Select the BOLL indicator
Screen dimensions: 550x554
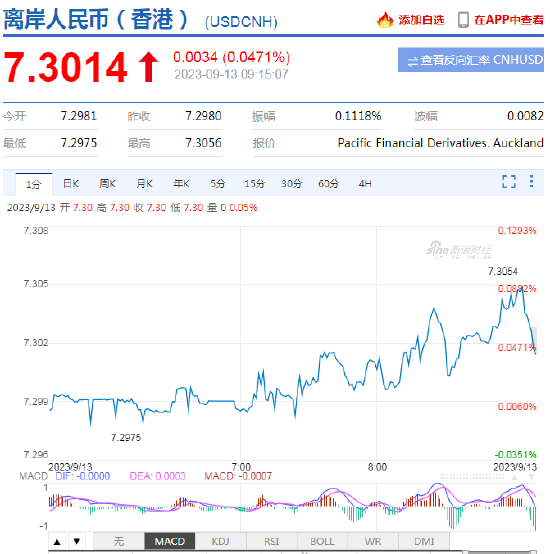[322, 541]
